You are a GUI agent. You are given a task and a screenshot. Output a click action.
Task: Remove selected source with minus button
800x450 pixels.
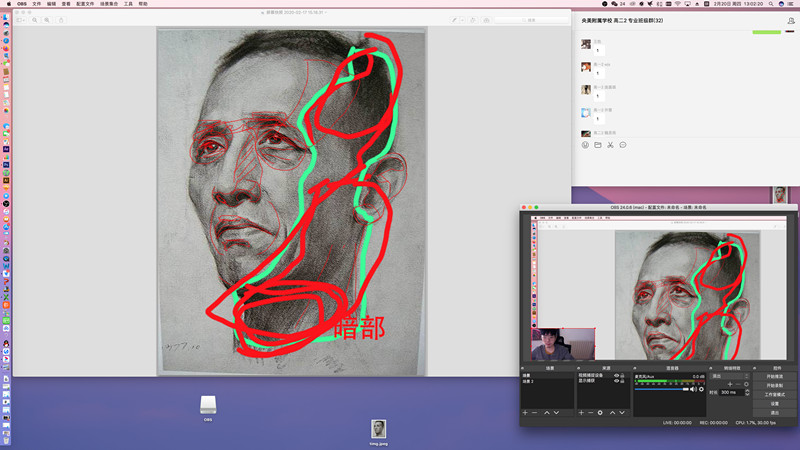coord(590,413)
